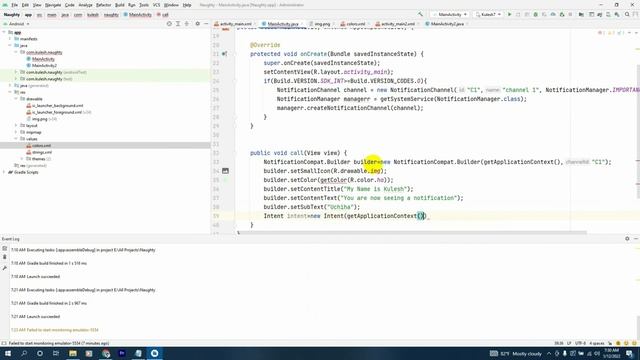The height and width of the screenshot is (360, 640).
Task: Open Project panel gear settings
Action: 198,24
